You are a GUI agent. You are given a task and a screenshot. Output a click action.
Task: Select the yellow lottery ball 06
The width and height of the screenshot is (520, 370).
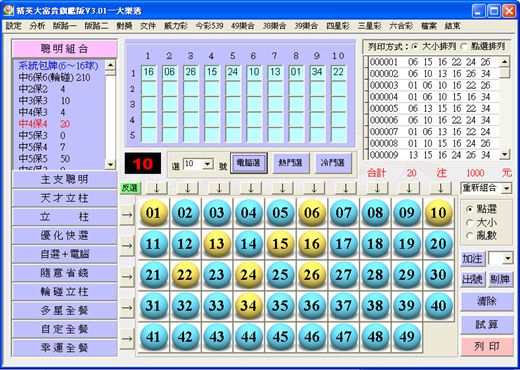tap(312, 213)
